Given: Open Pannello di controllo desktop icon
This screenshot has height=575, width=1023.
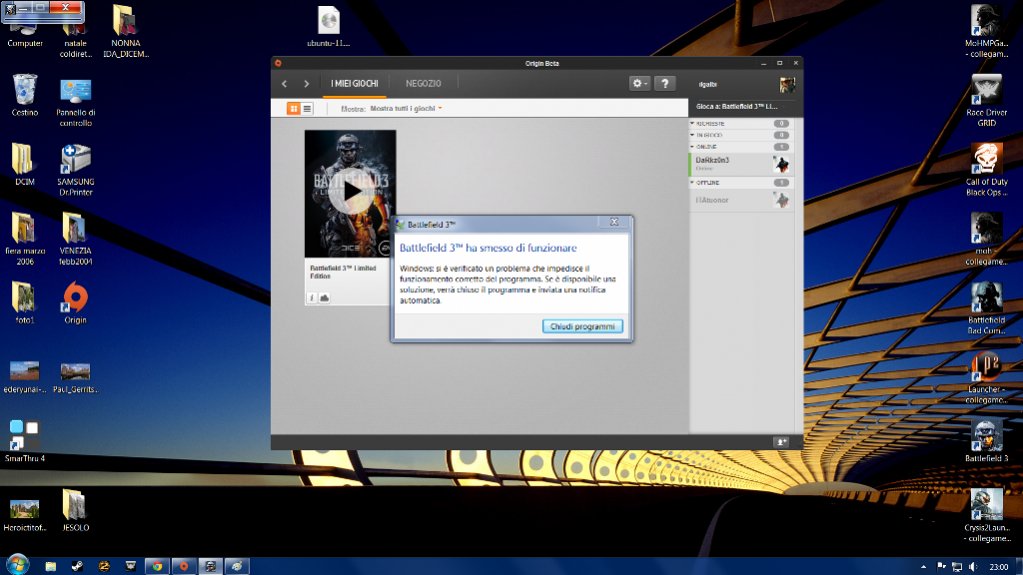Looking at the screenshot, I should tap(76, 102).
